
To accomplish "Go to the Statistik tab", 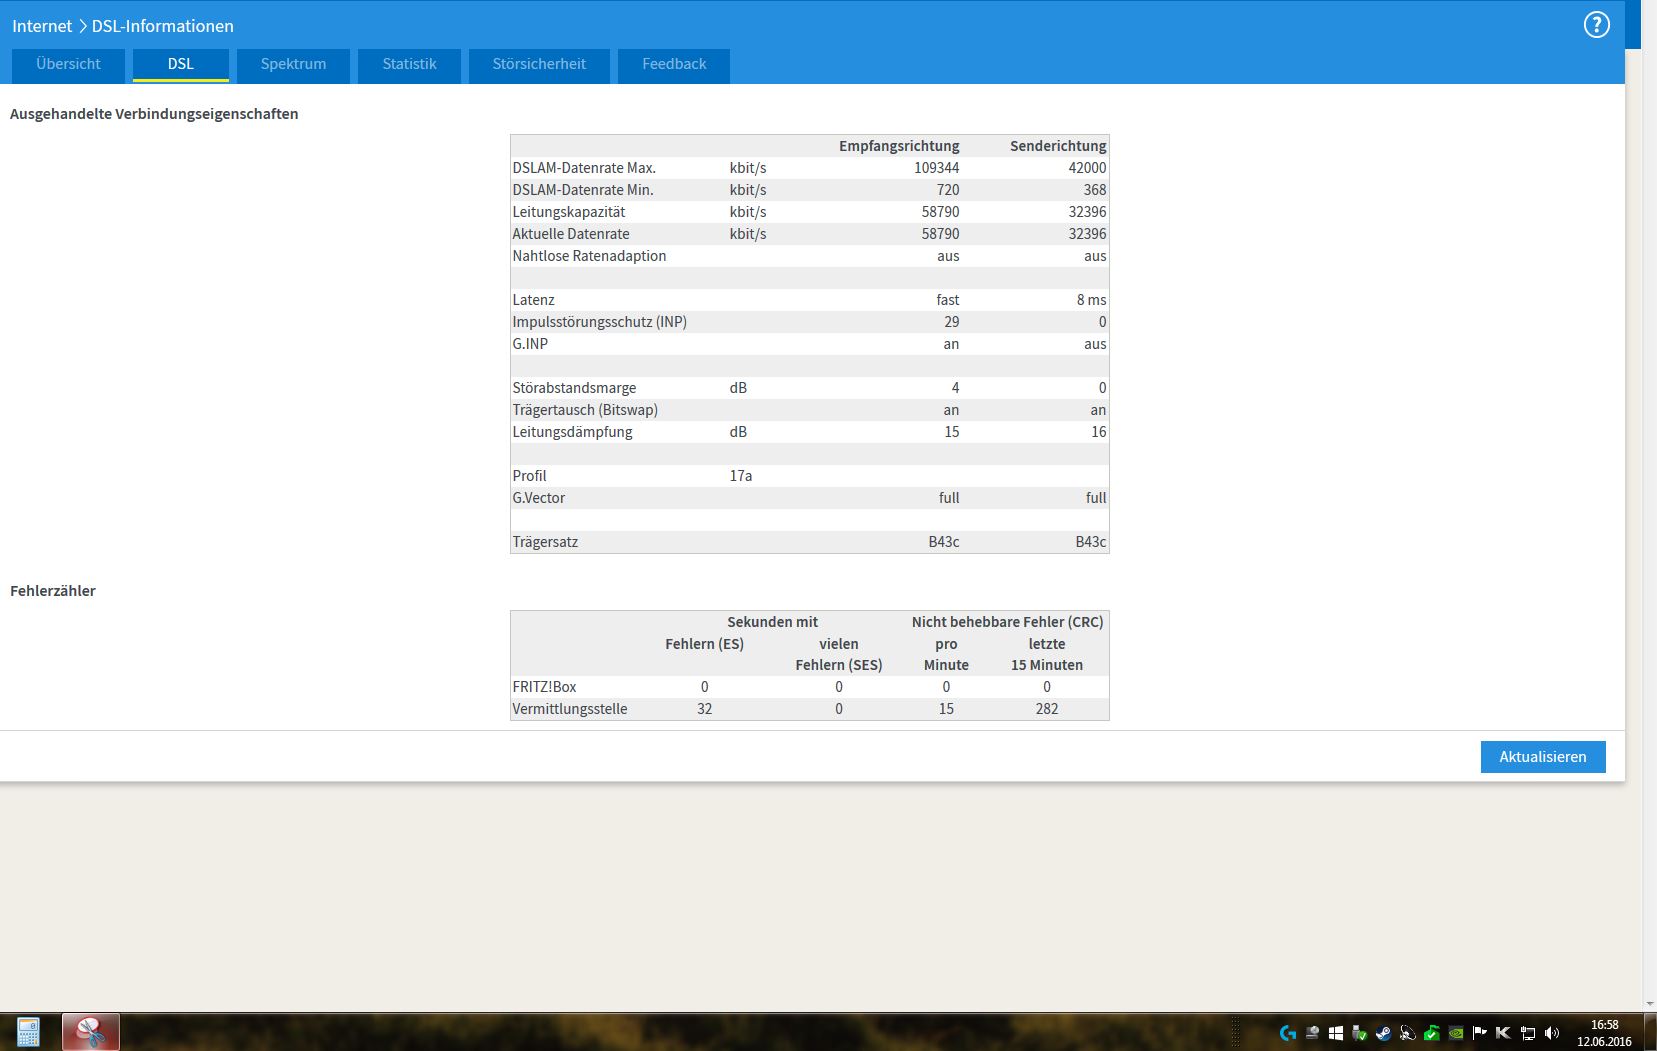I will point(409,64).
